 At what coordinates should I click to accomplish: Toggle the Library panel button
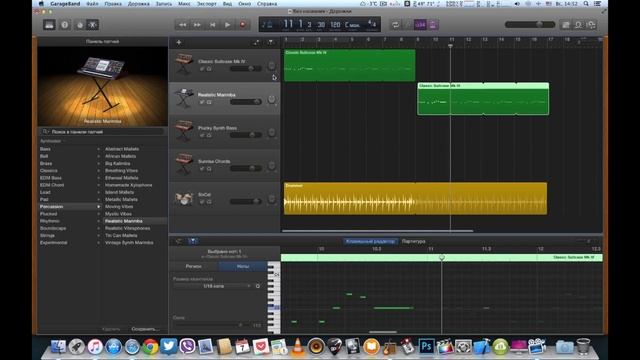49,25
